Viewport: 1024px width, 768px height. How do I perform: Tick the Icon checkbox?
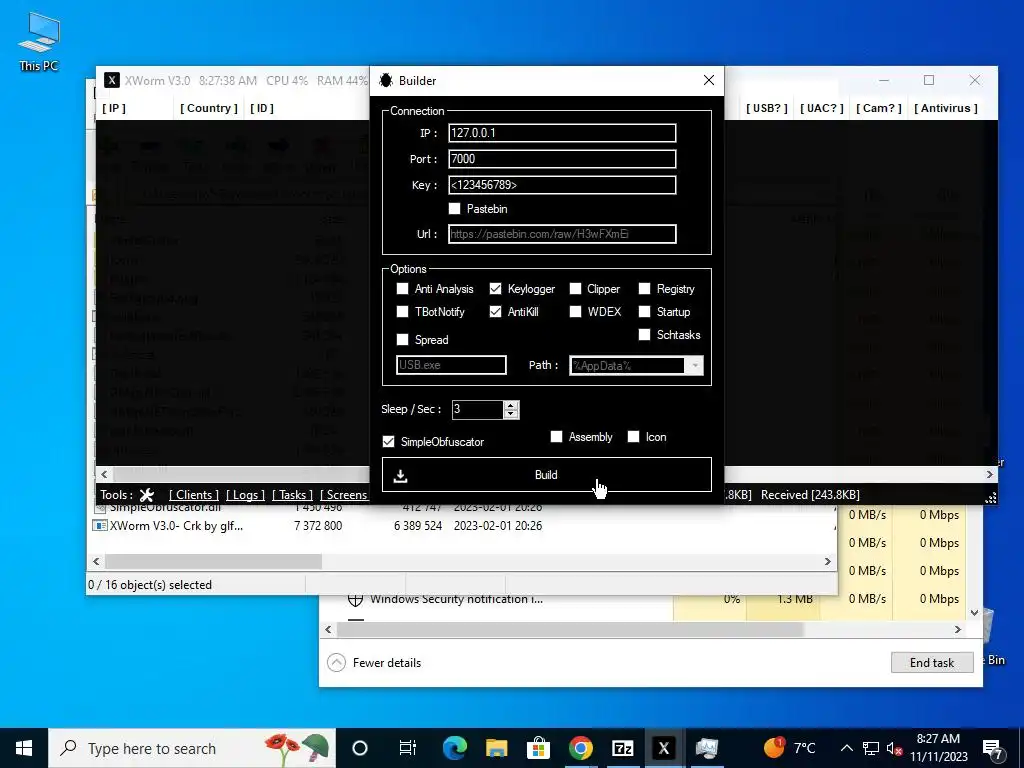(633, 436)
